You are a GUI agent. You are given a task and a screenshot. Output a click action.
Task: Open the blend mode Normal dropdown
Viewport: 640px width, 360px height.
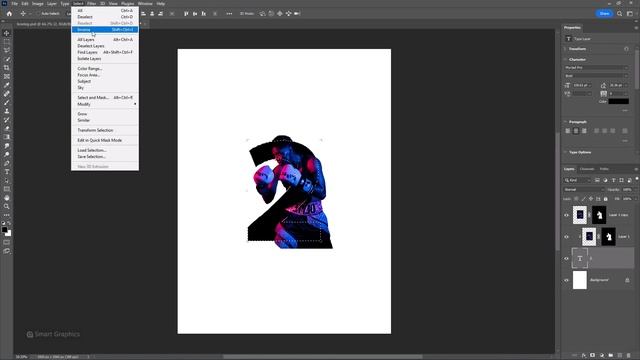coord(584,189)
